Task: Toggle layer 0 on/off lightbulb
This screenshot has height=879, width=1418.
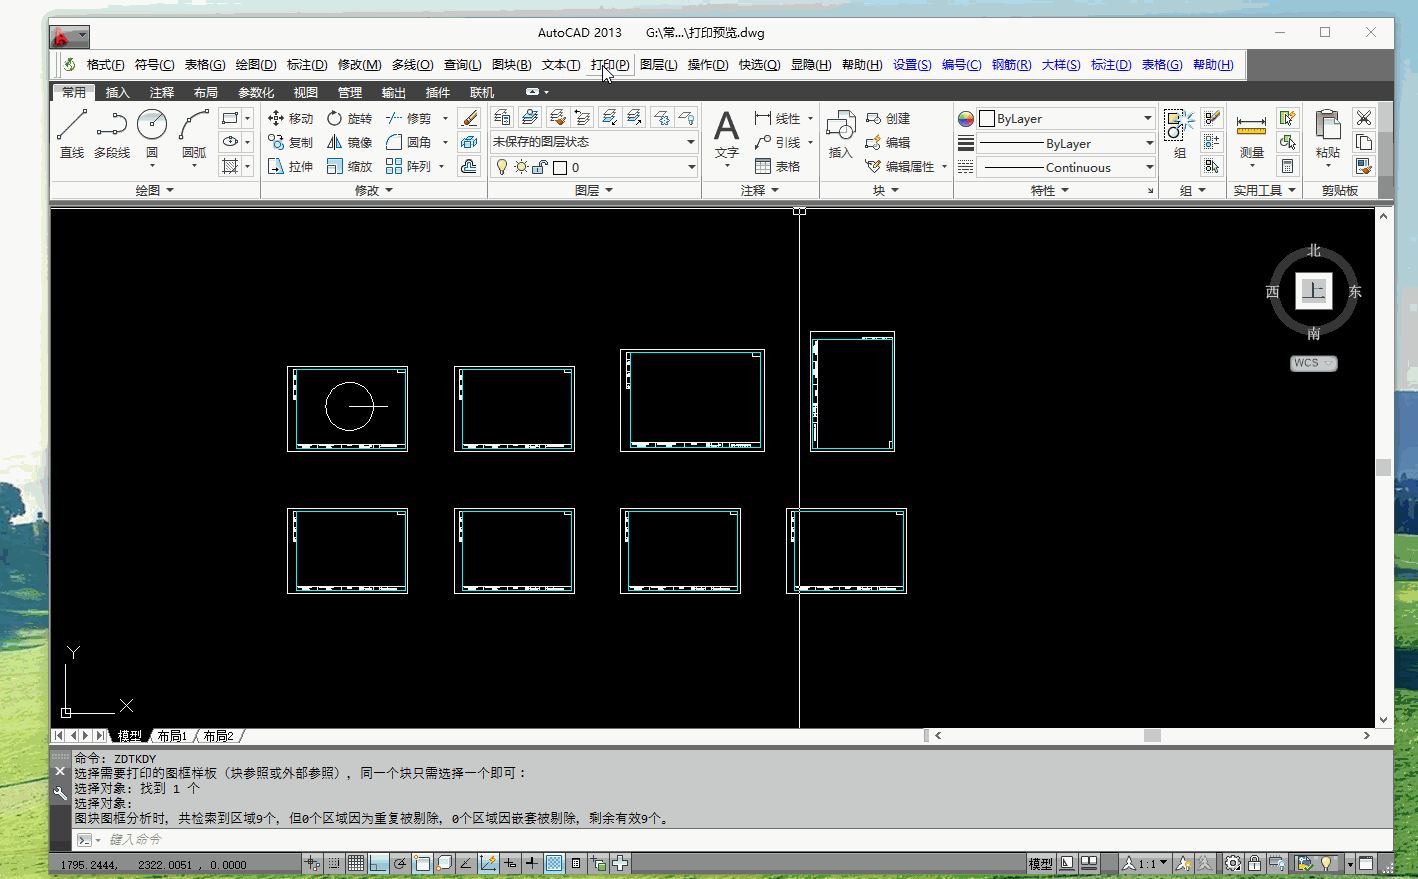Action: click(502, 167)
